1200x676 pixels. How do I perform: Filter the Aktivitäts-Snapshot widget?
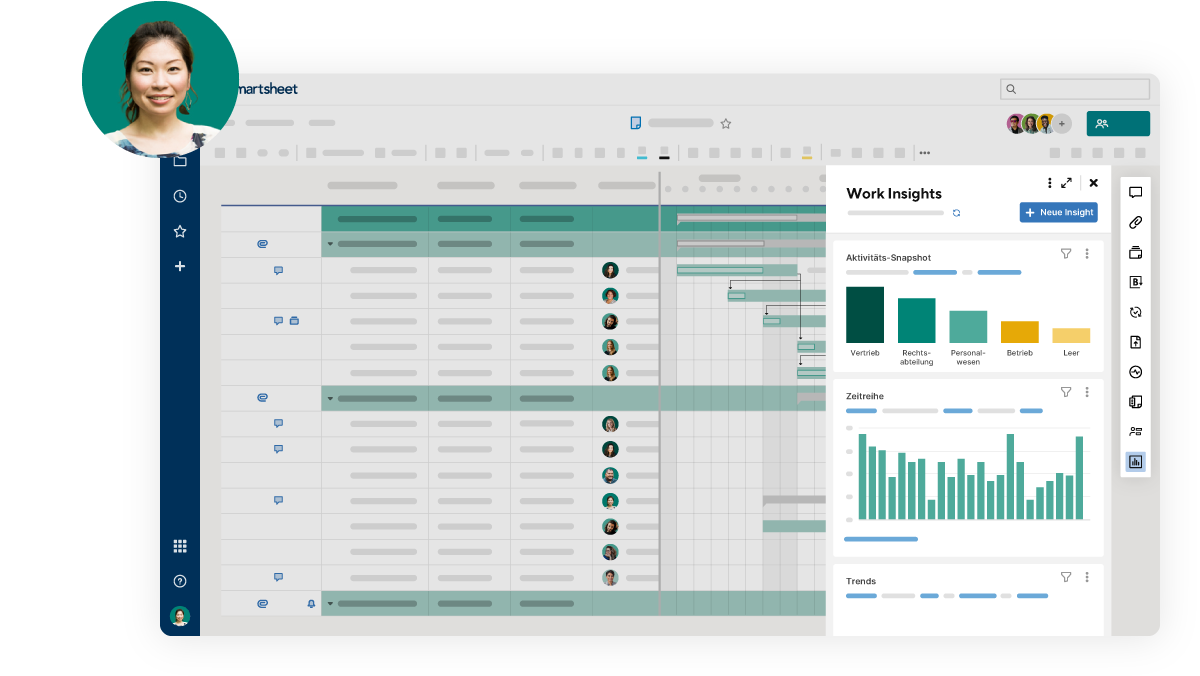click(1066, 254)
